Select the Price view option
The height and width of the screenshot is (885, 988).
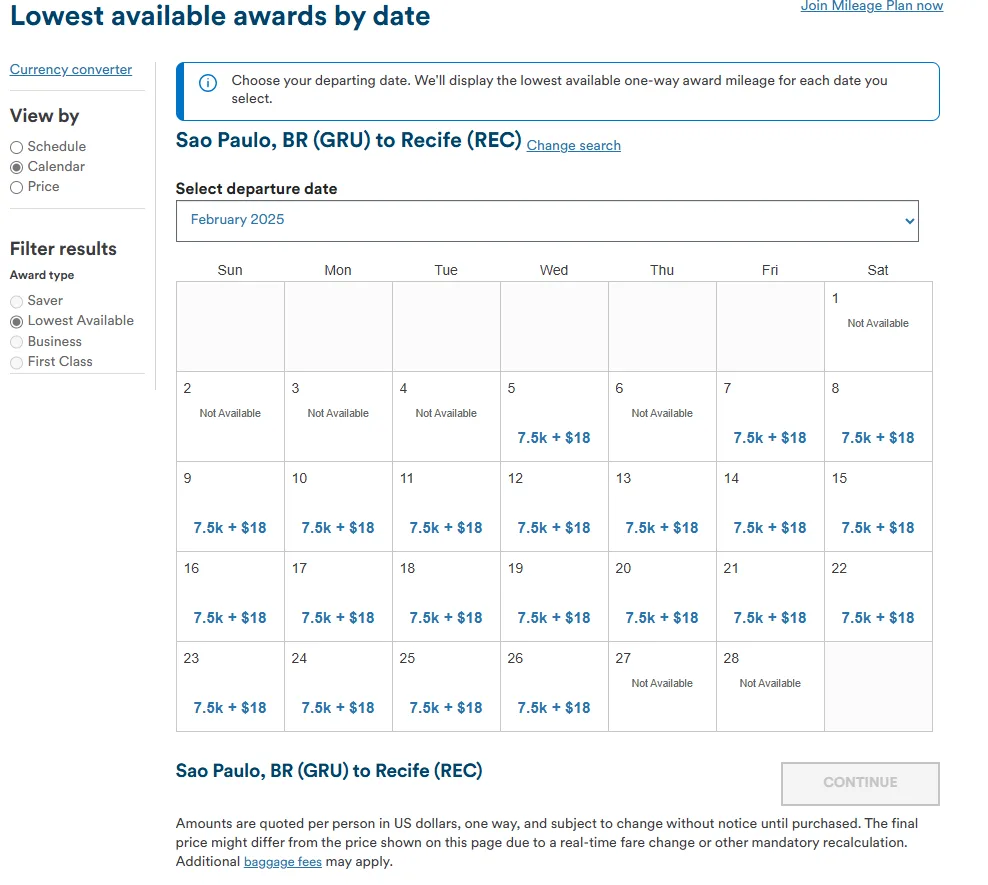tap(16, 187)
